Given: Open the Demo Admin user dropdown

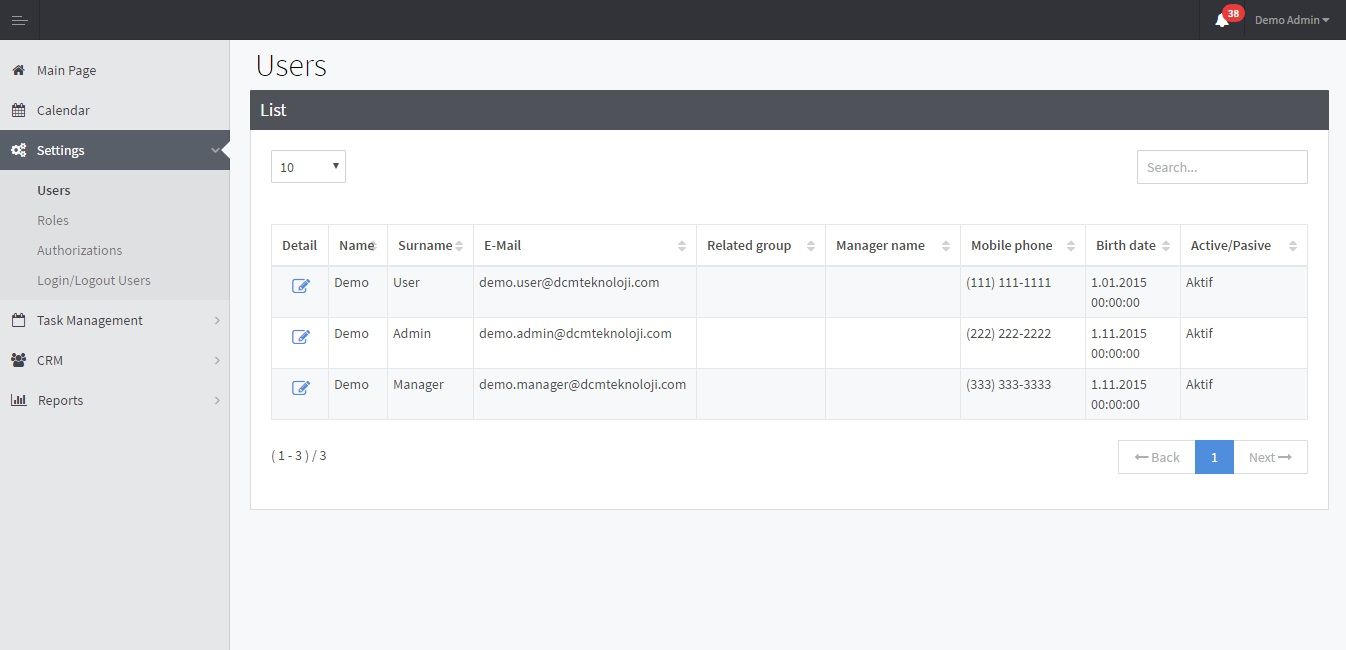Looking at the screenshot, I should point(1292,20).
